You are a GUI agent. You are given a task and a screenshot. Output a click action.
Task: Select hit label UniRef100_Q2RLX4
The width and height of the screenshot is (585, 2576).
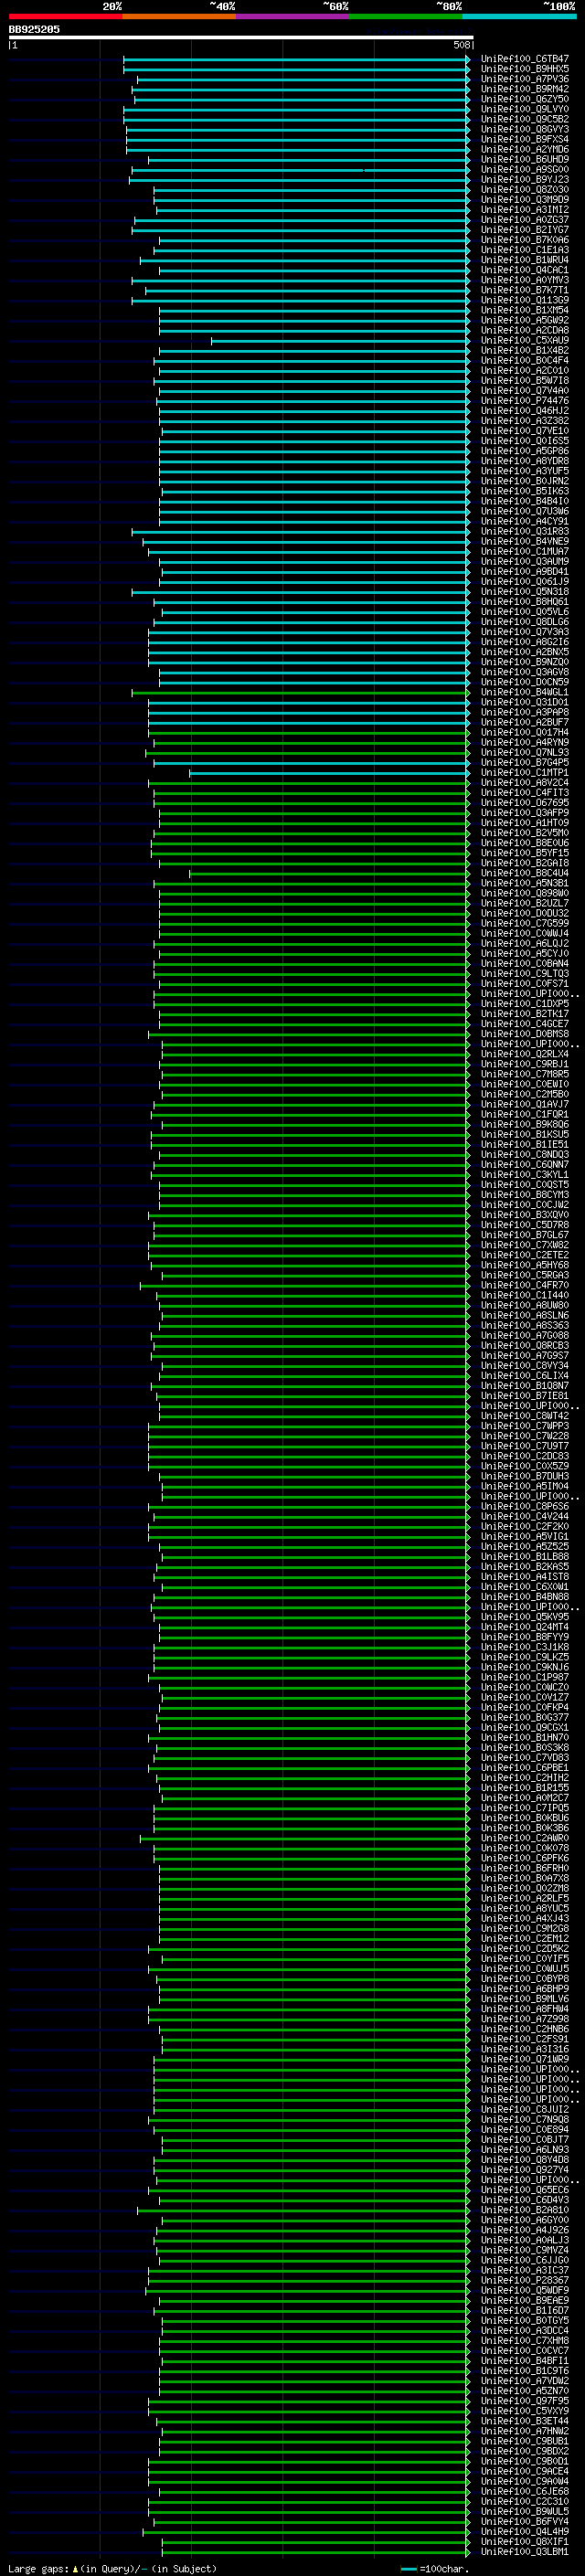click(524, 1053)
